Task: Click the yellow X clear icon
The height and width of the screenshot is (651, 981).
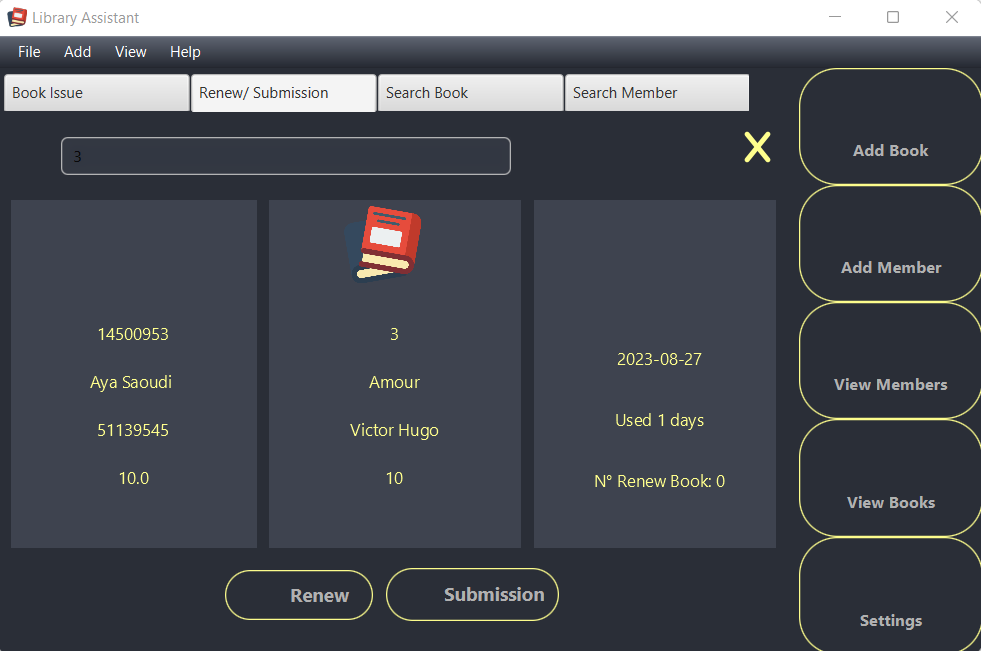Action: point(757,147)
